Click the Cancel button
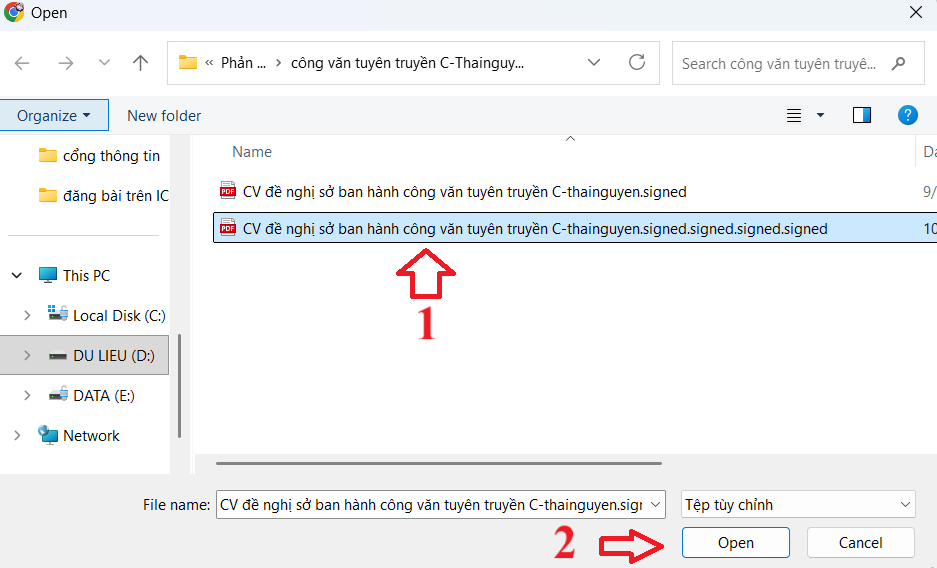This screenshot has height=568, width=937. click(x=860, y=543)
